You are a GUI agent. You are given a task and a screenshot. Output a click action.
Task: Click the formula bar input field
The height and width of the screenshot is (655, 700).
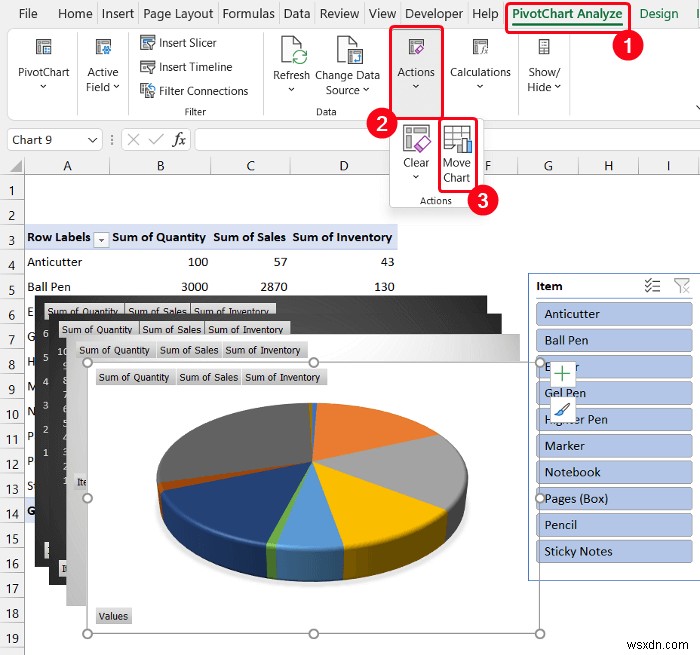point(446,140)
